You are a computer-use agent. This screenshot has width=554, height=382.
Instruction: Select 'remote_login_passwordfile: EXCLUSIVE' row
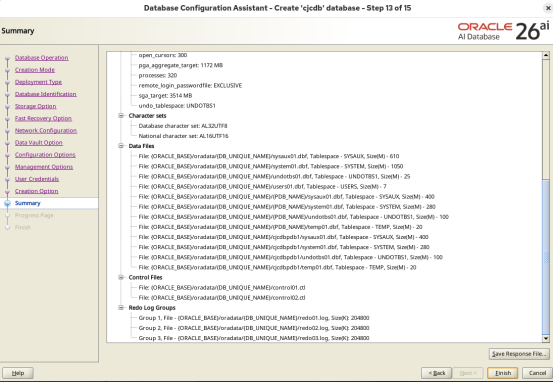coord(190,86)
